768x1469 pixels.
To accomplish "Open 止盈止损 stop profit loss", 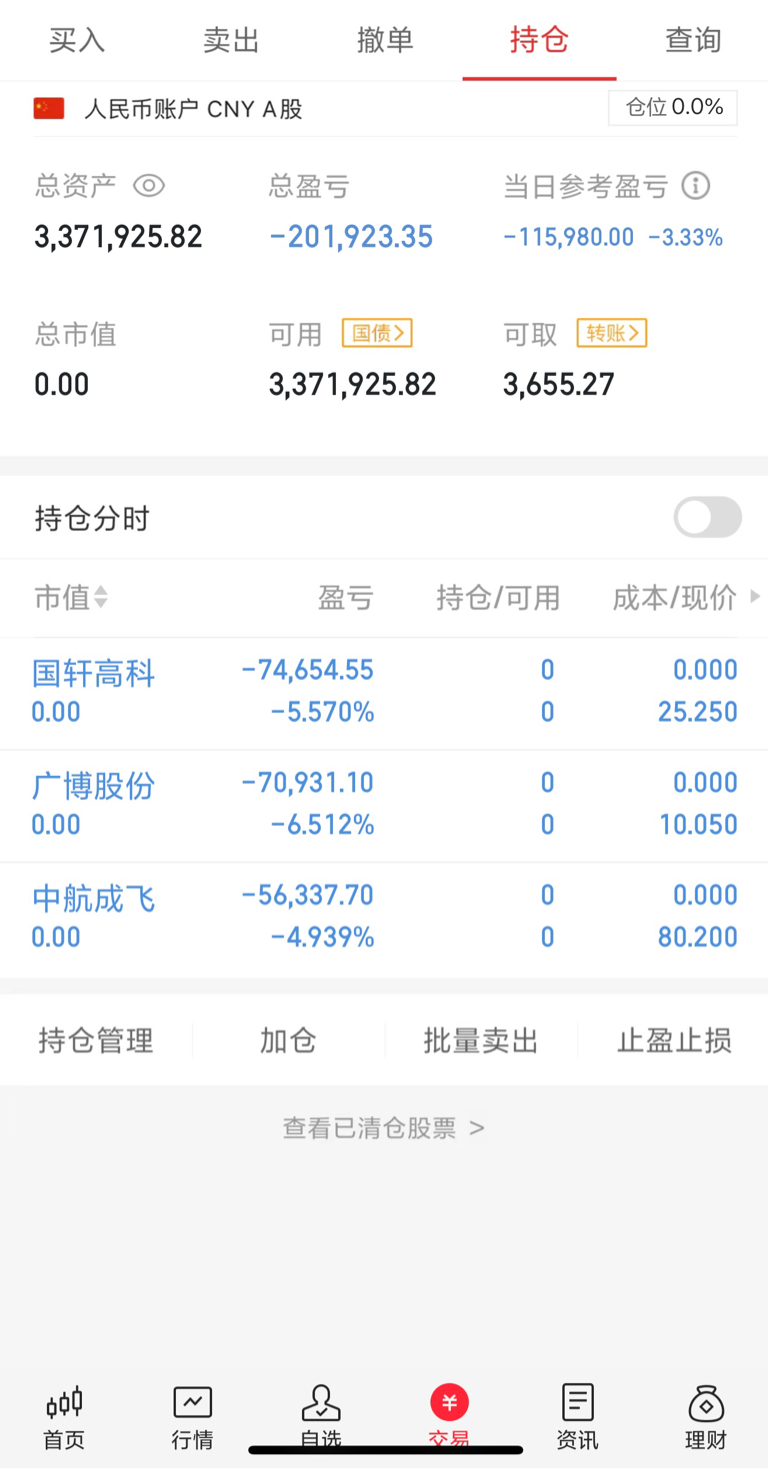I will pos(674,1041).
